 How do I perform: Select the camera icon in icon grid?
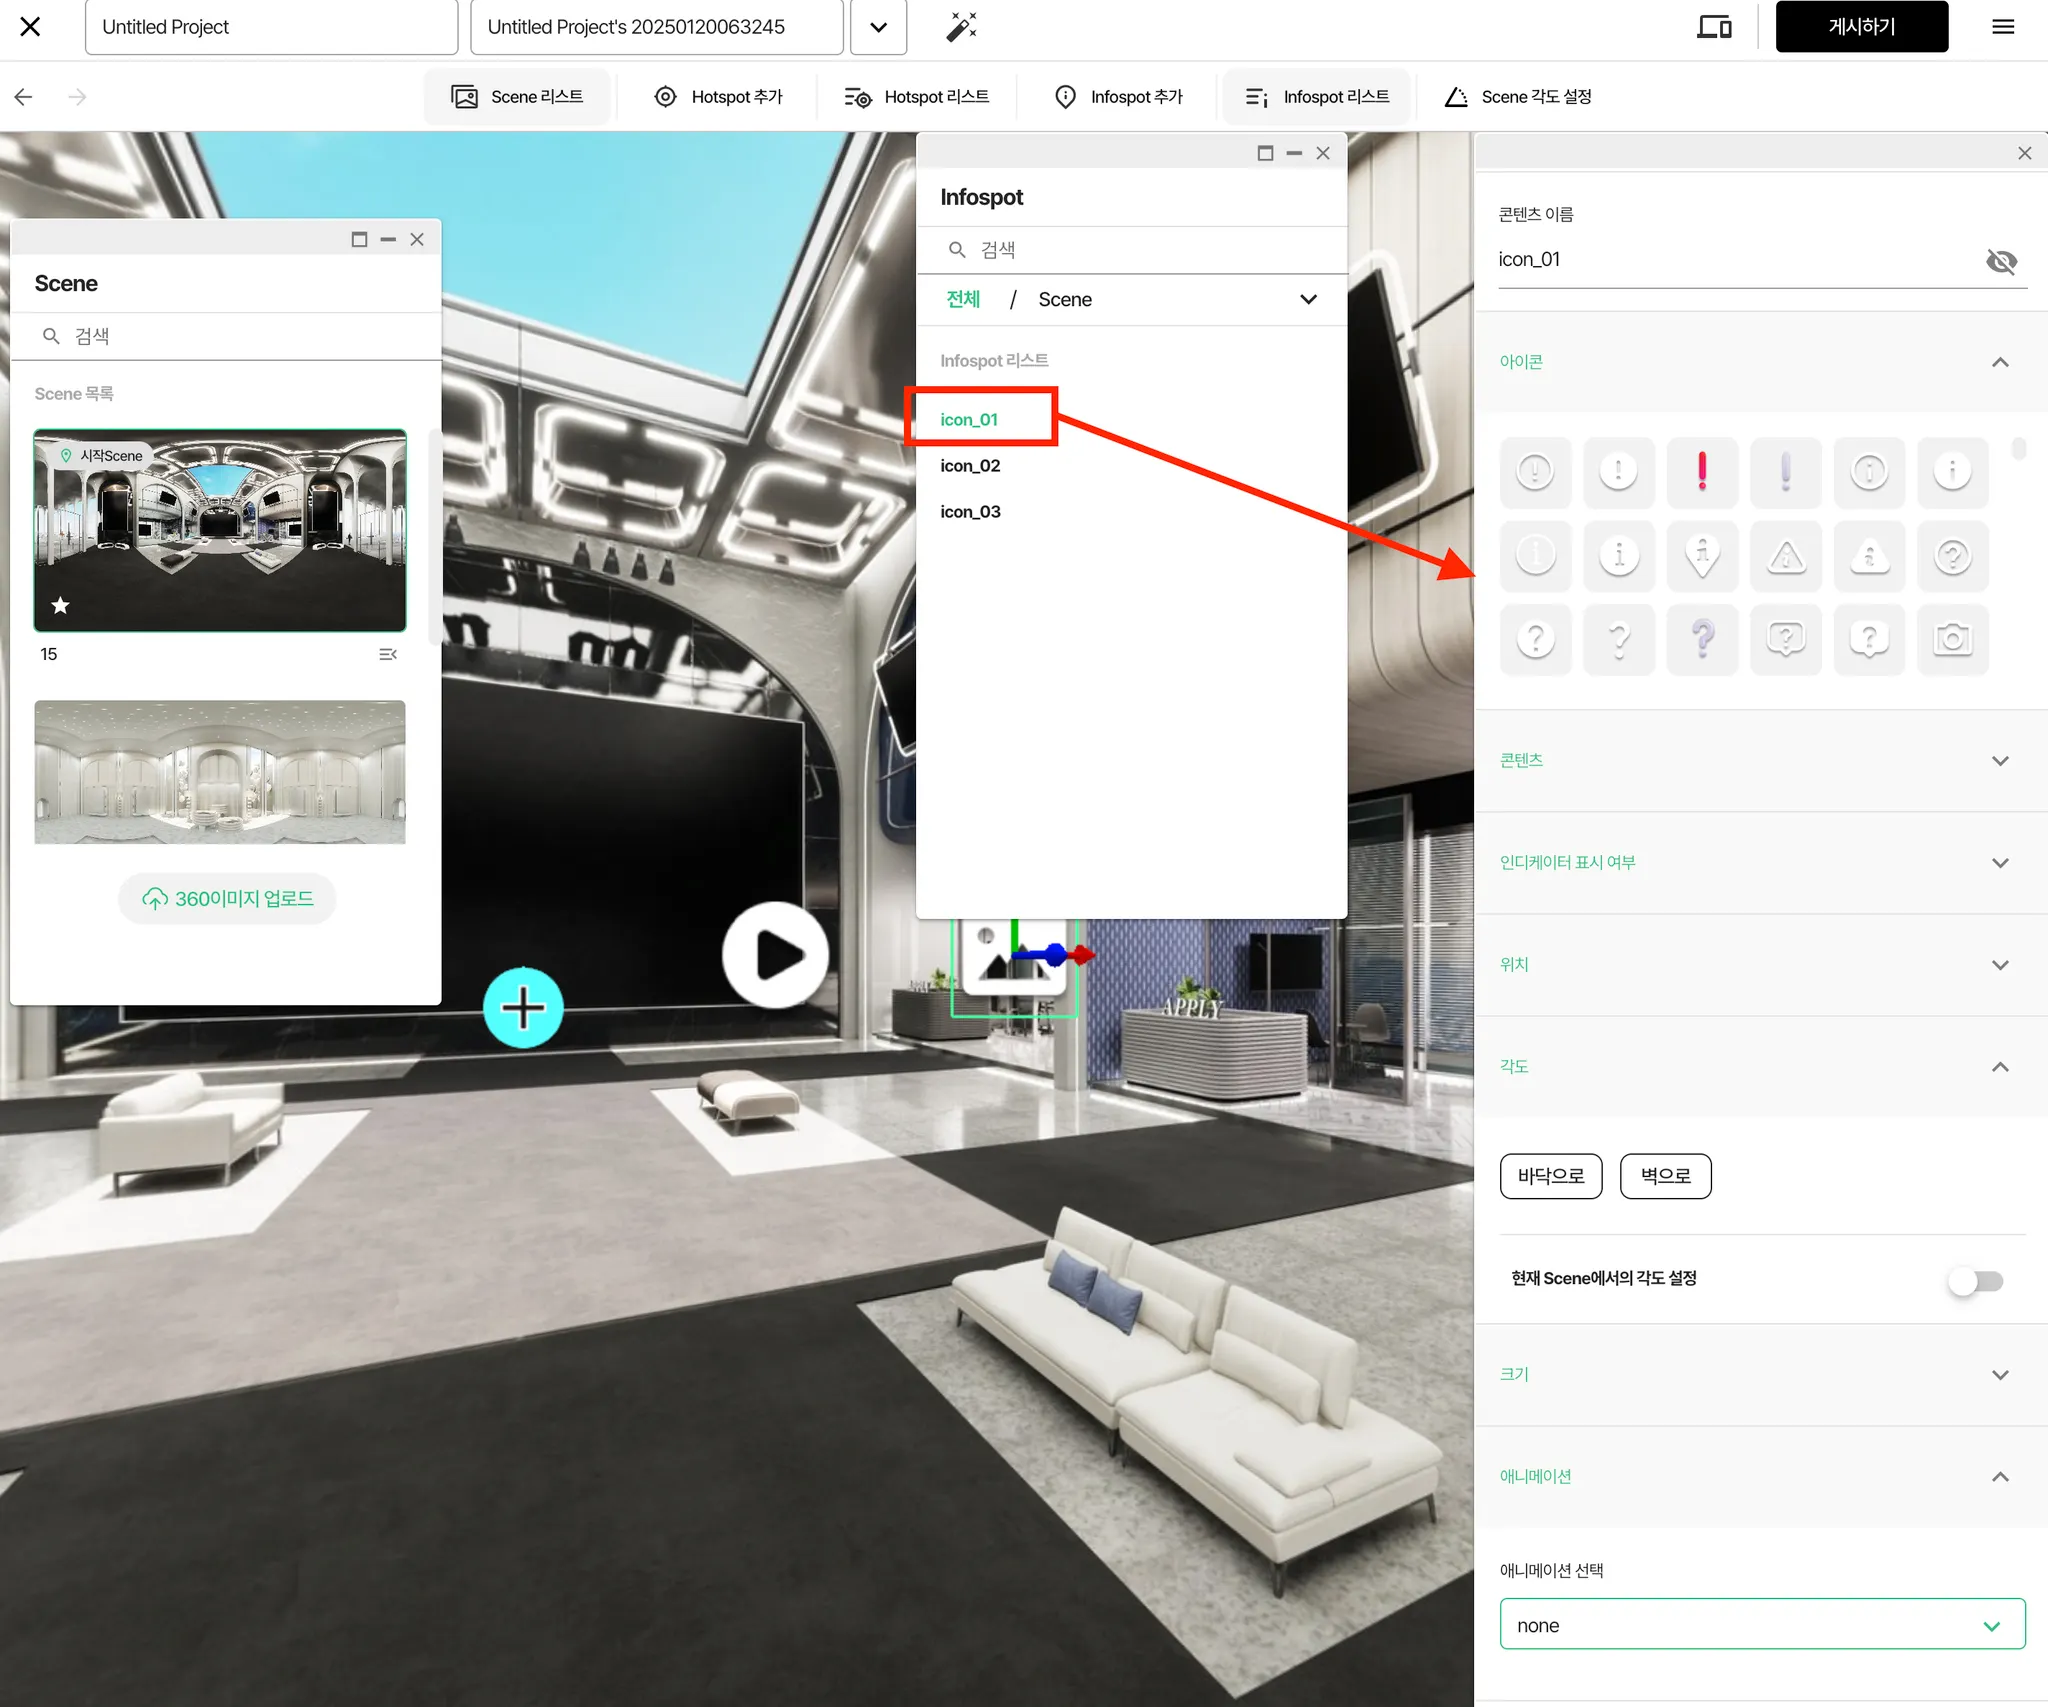point(1952,639)
